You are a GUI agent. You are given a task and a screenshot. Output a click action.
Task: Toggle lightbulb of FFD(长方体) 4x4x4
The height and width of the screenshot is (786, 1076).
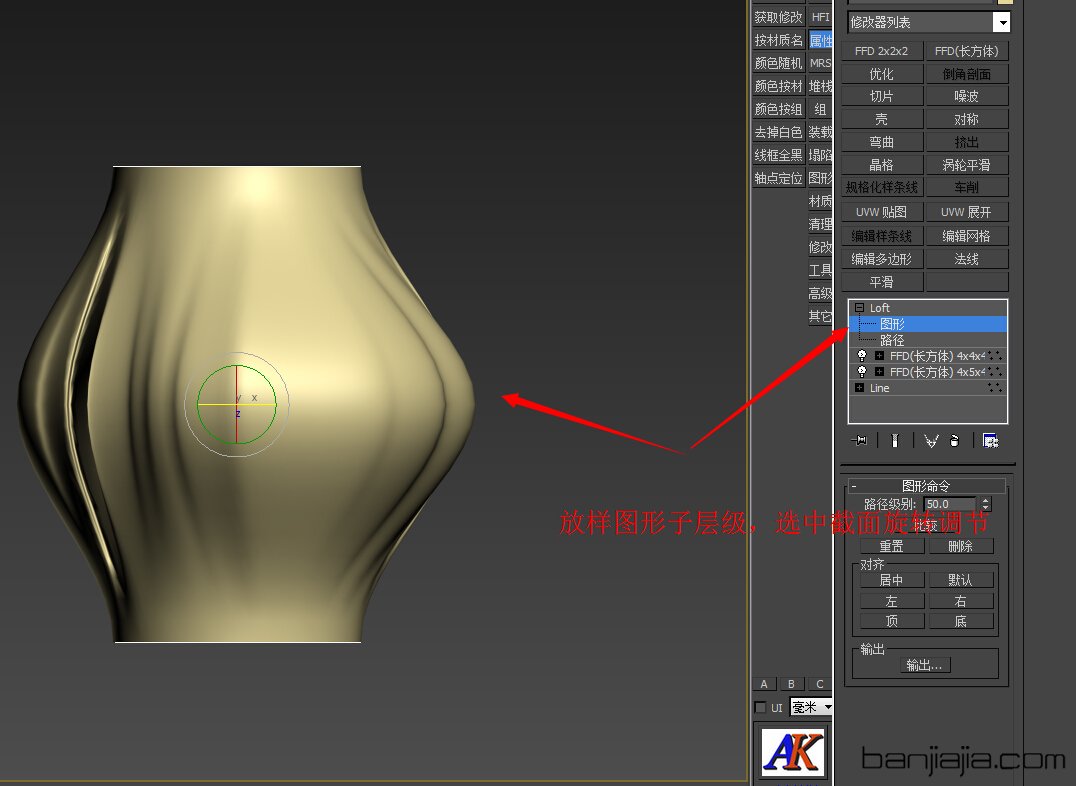coord(862,356)
